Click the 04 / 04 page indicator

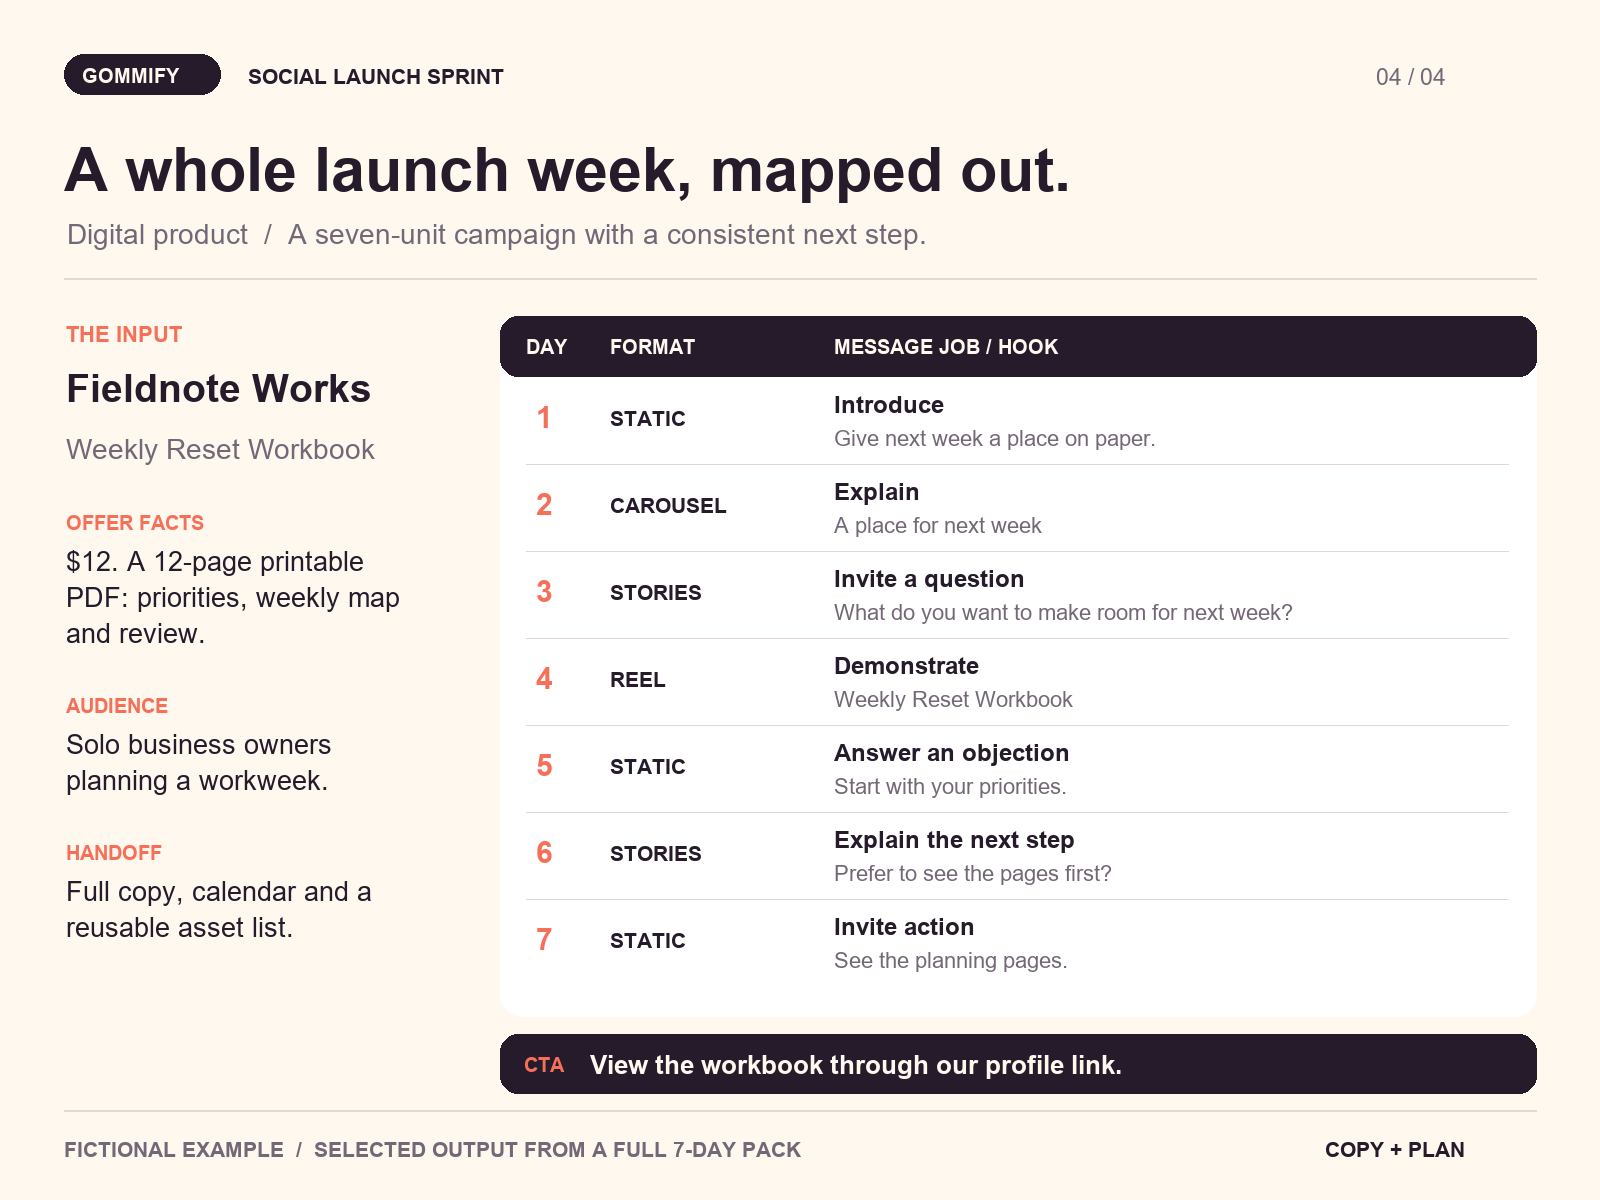click(1410, 77)
